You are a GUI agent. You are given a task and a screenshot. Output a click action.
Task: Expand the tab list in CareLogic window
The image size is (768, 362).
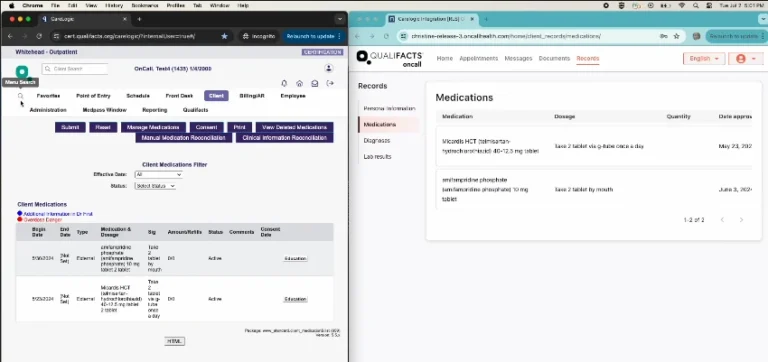click(340, 19)
